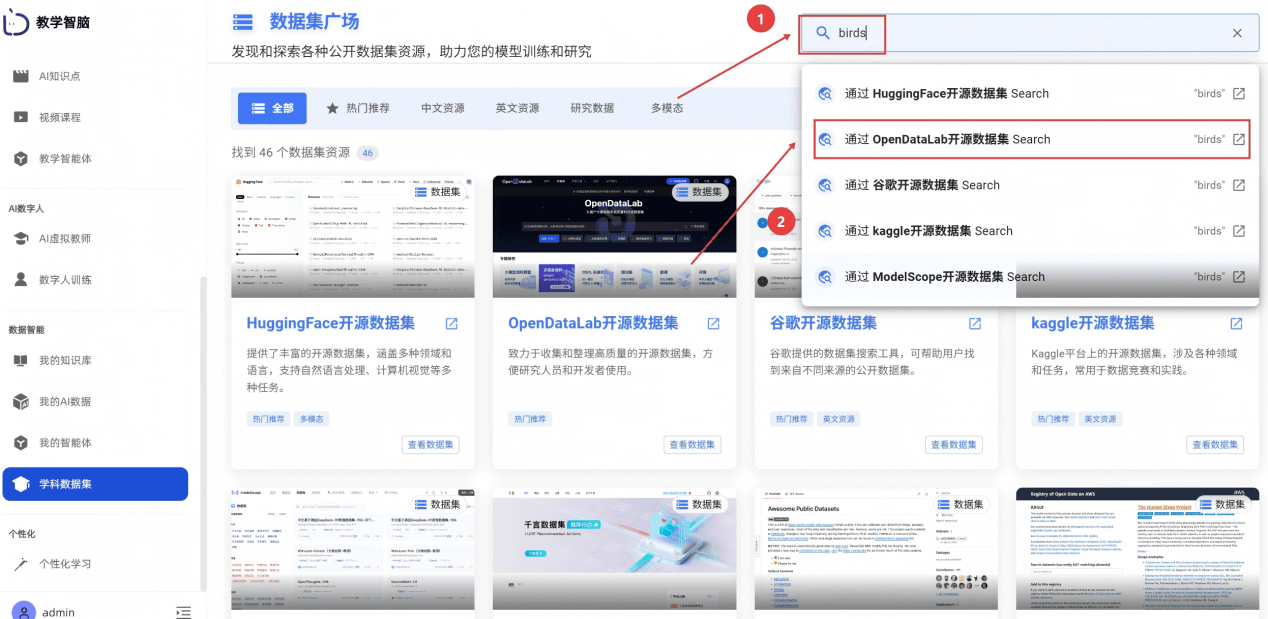The image size is (1268, 619).
Task: Choose 通过 ModelScope开源数据集 Search suggestion
Action: (x=1030, y=277)
